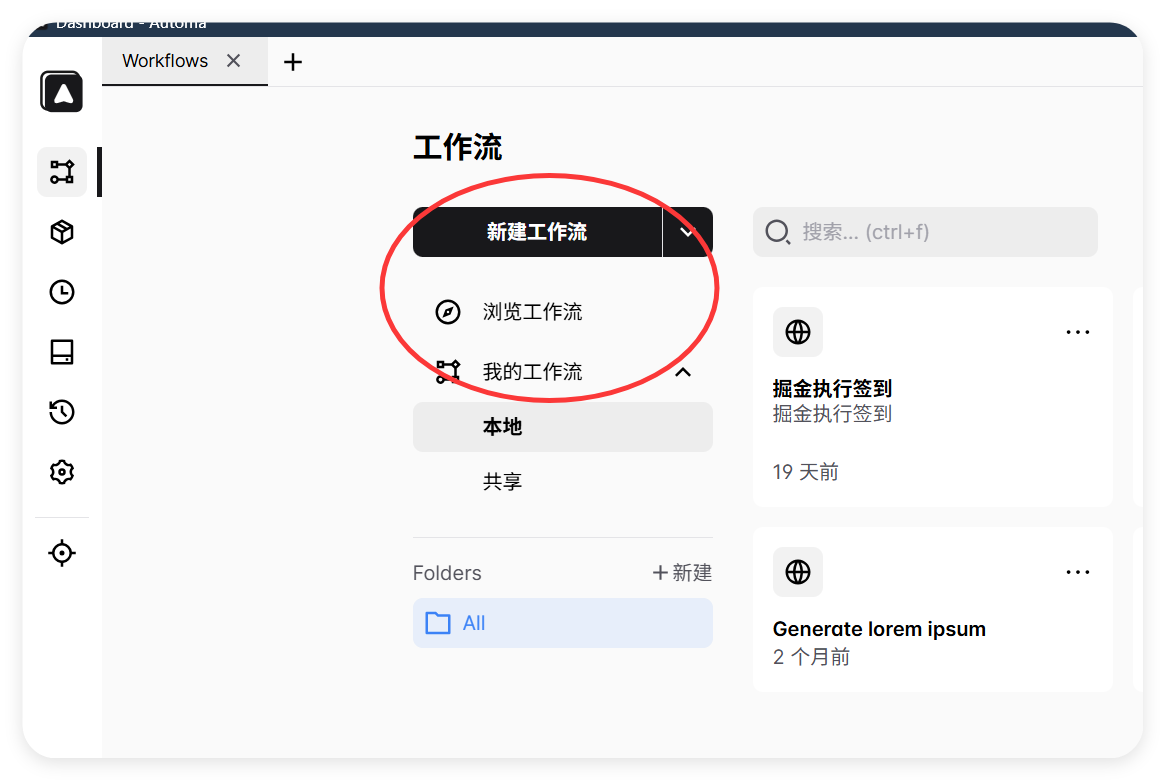Open the dropdown arrow beside 新建工作流
The height and width of the screenshot is (780, 1165).
(x=687, y=232)
